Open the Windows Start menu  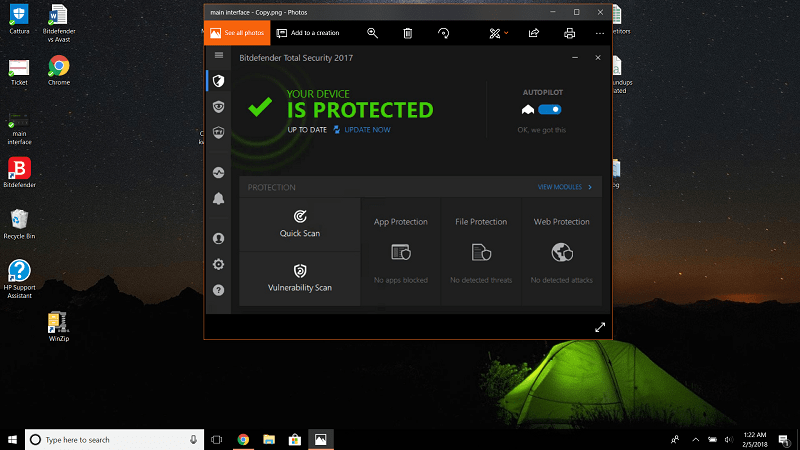[12, 440]
